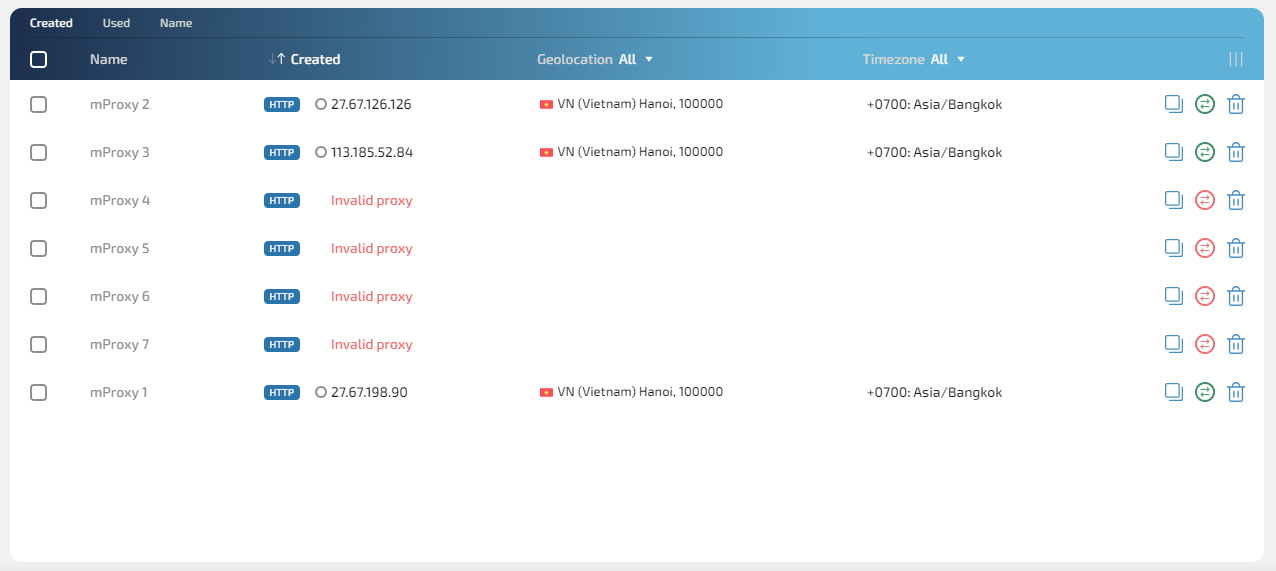
Task: Open the mProxy 3 name link
Action: point(120,152)
